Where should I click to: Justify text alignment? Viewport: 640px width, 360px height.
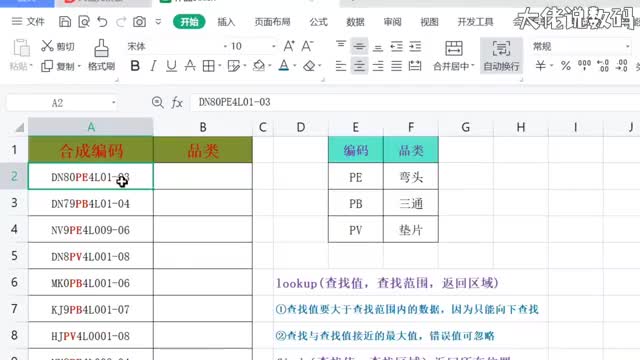pos(396,66)
